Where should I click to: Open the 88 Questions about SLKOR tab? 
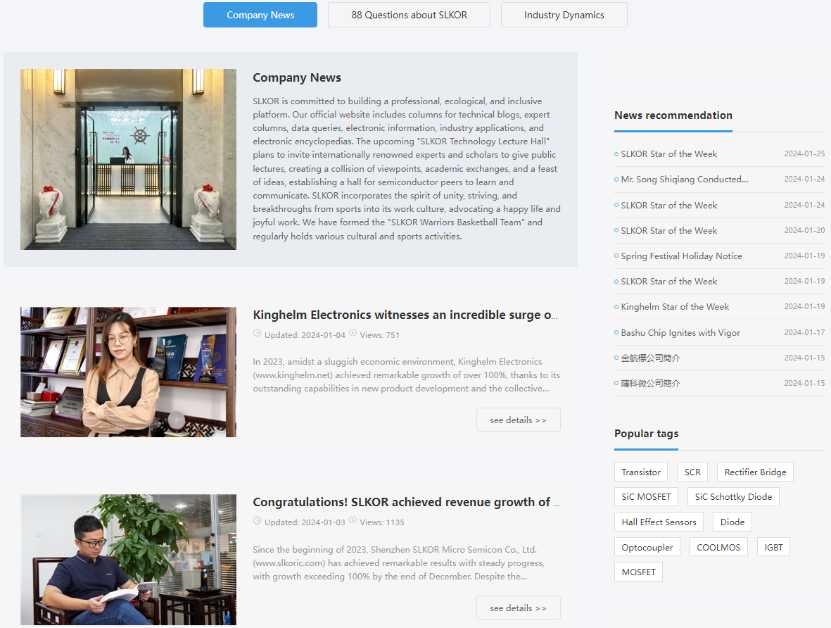click(x=409, y=15)
